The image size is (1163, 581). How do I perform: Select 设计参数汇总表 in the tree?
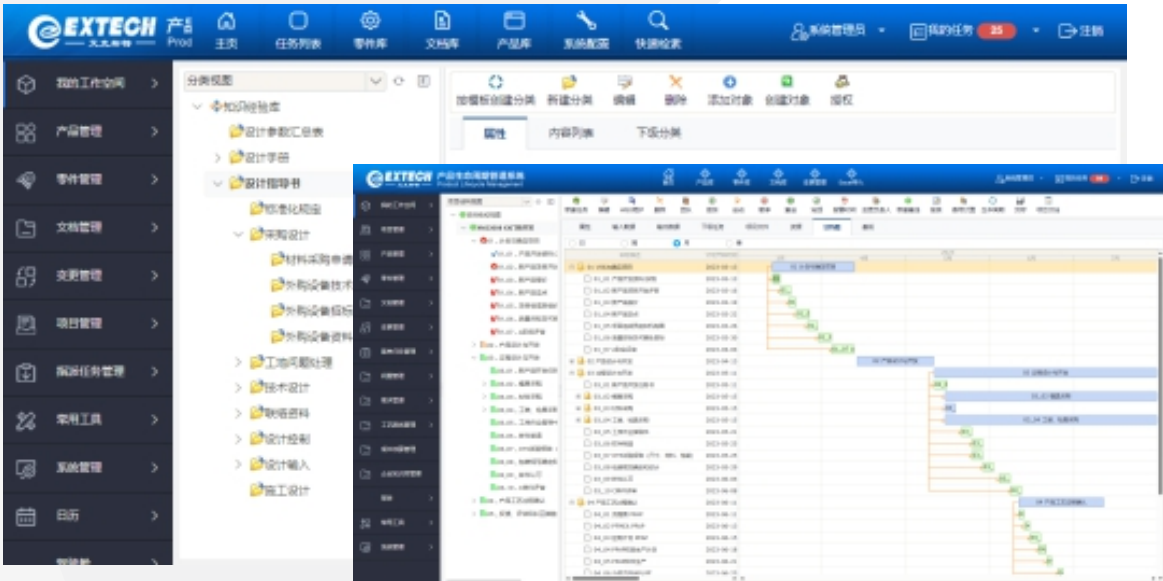coord(276,132)
